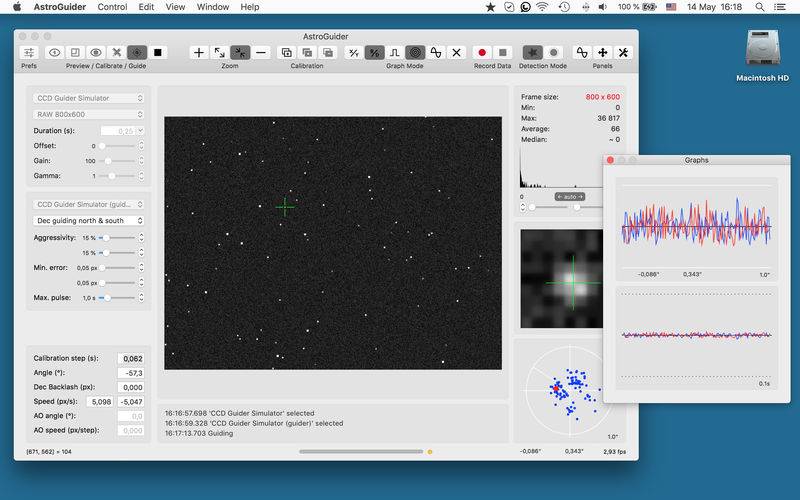Click the Angle value field
This screenshot has width=800, height=500.
click(x=131, y=373)
